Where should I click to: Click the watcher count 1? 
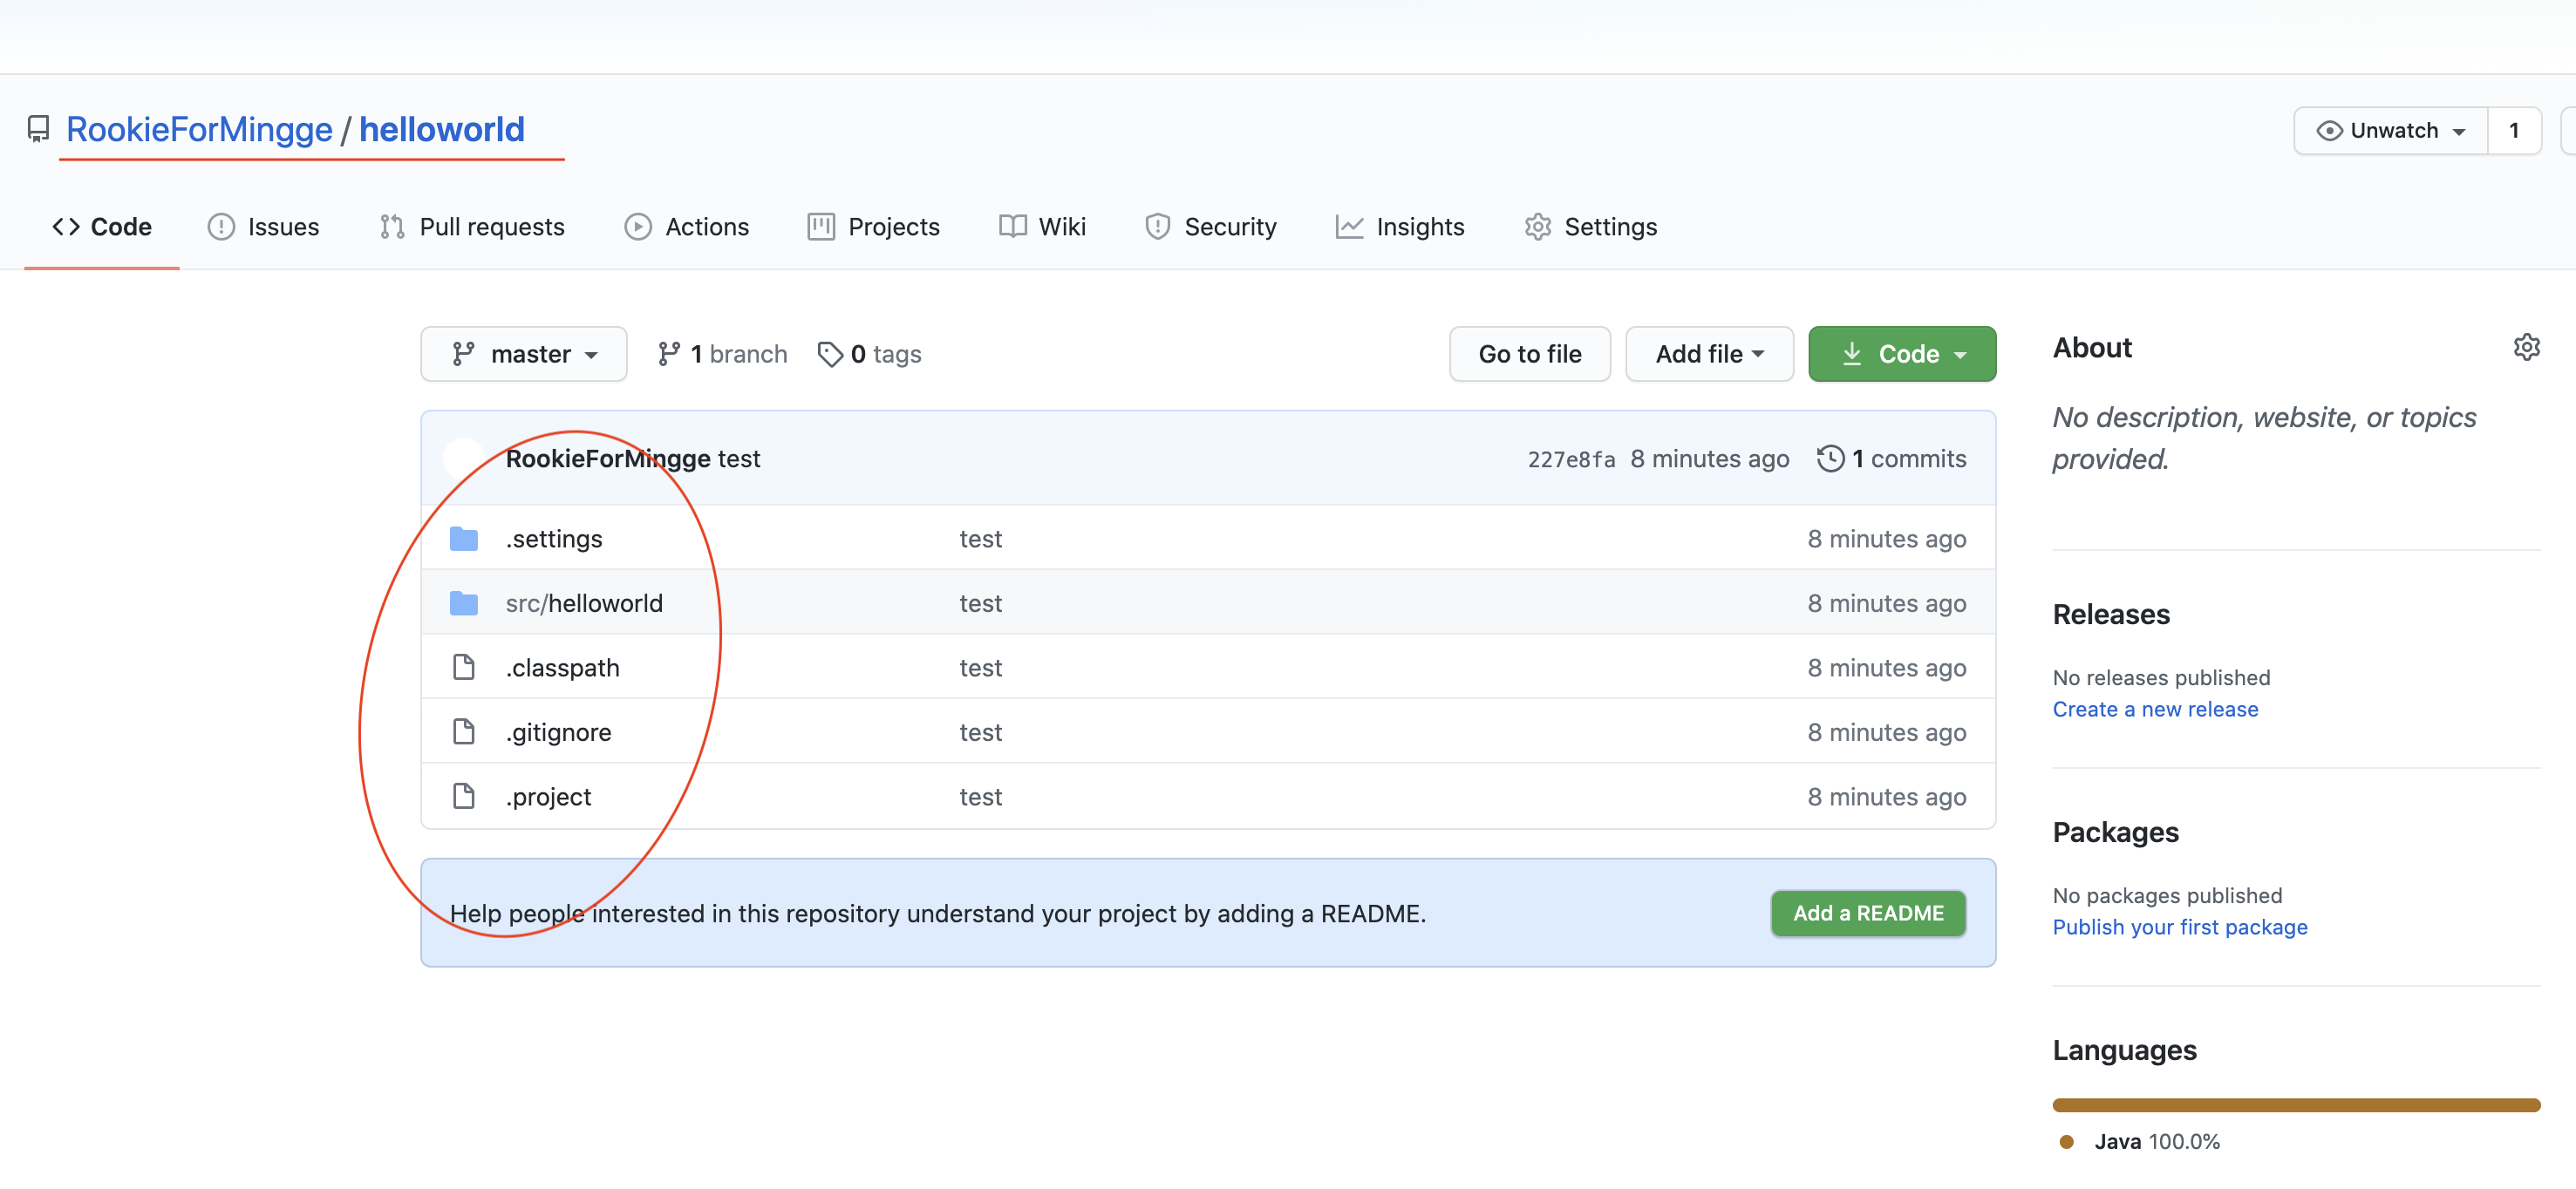2514,131
